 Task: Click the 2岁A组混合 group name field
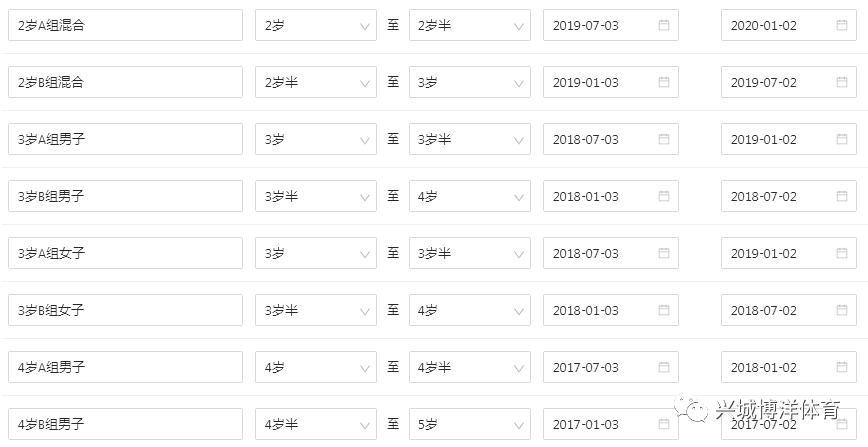(x=125, y=25)
